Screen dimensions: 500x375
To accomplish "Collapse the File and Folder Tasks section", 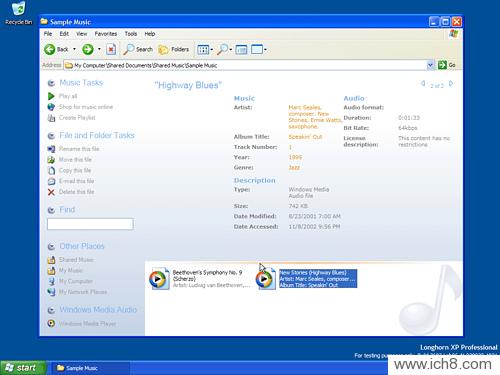I will pos(51,136).
